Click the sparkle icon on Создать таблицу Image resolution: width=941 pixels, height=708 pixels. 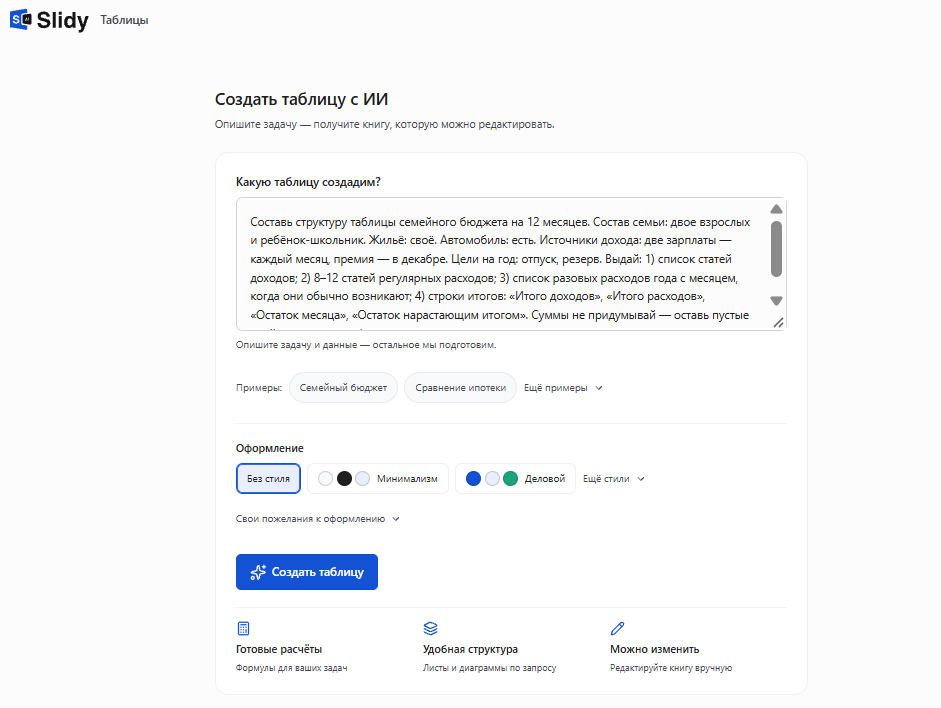pyautogui.click(x=258, y=572)
